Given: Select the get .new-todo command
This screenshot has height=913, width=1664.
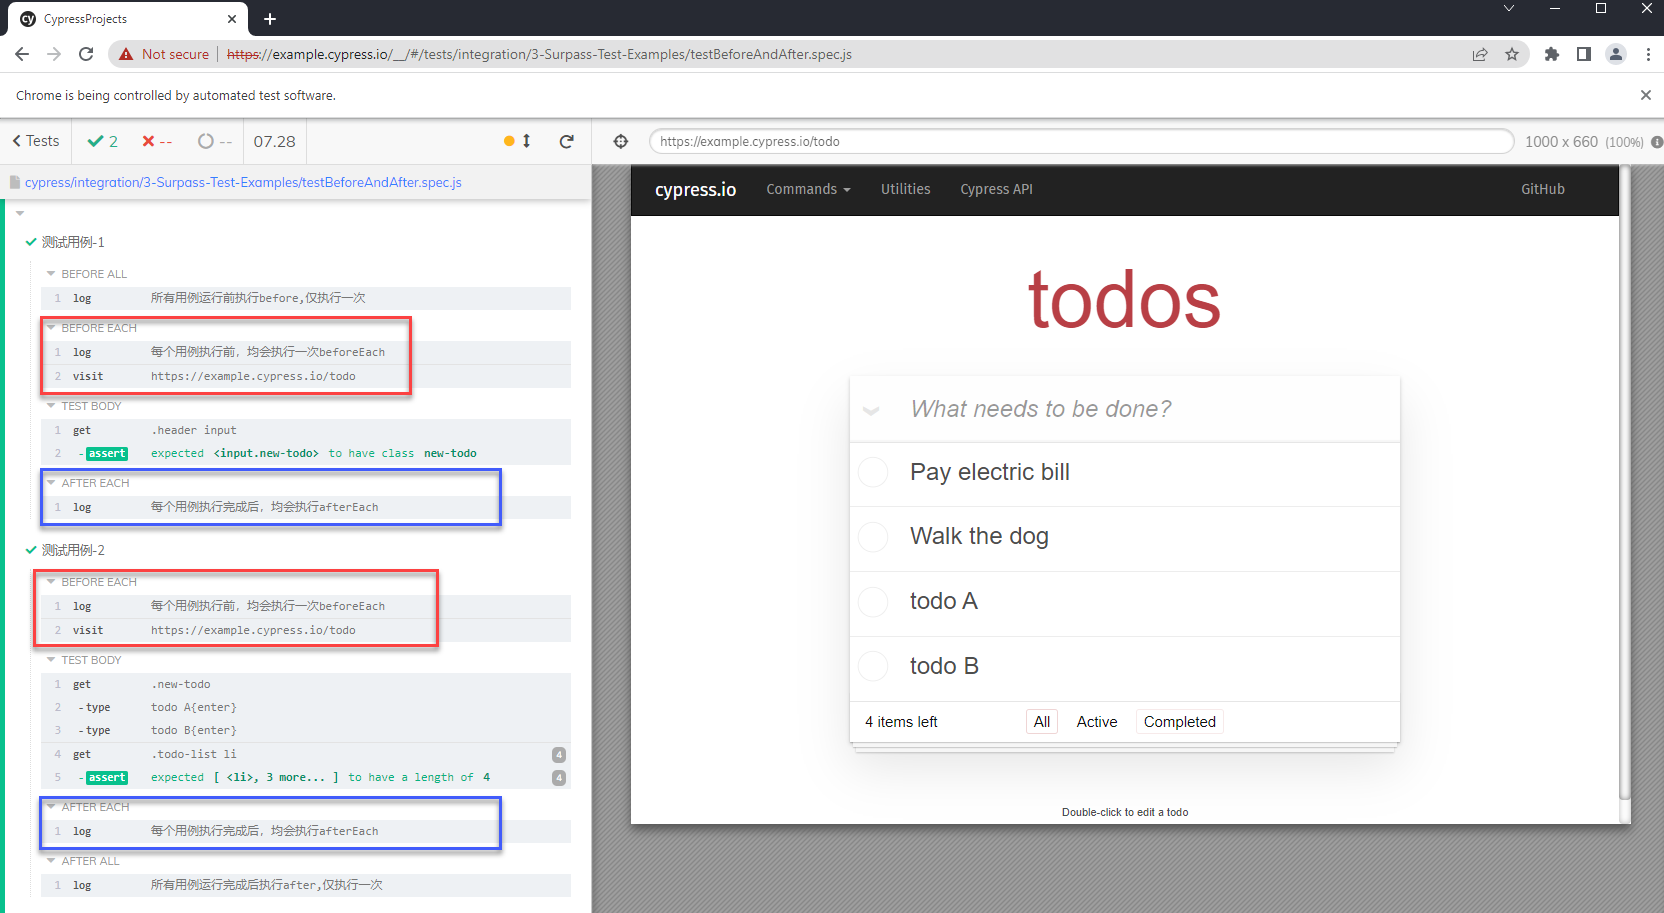Looking at the screenshot, I should (306, 684).
